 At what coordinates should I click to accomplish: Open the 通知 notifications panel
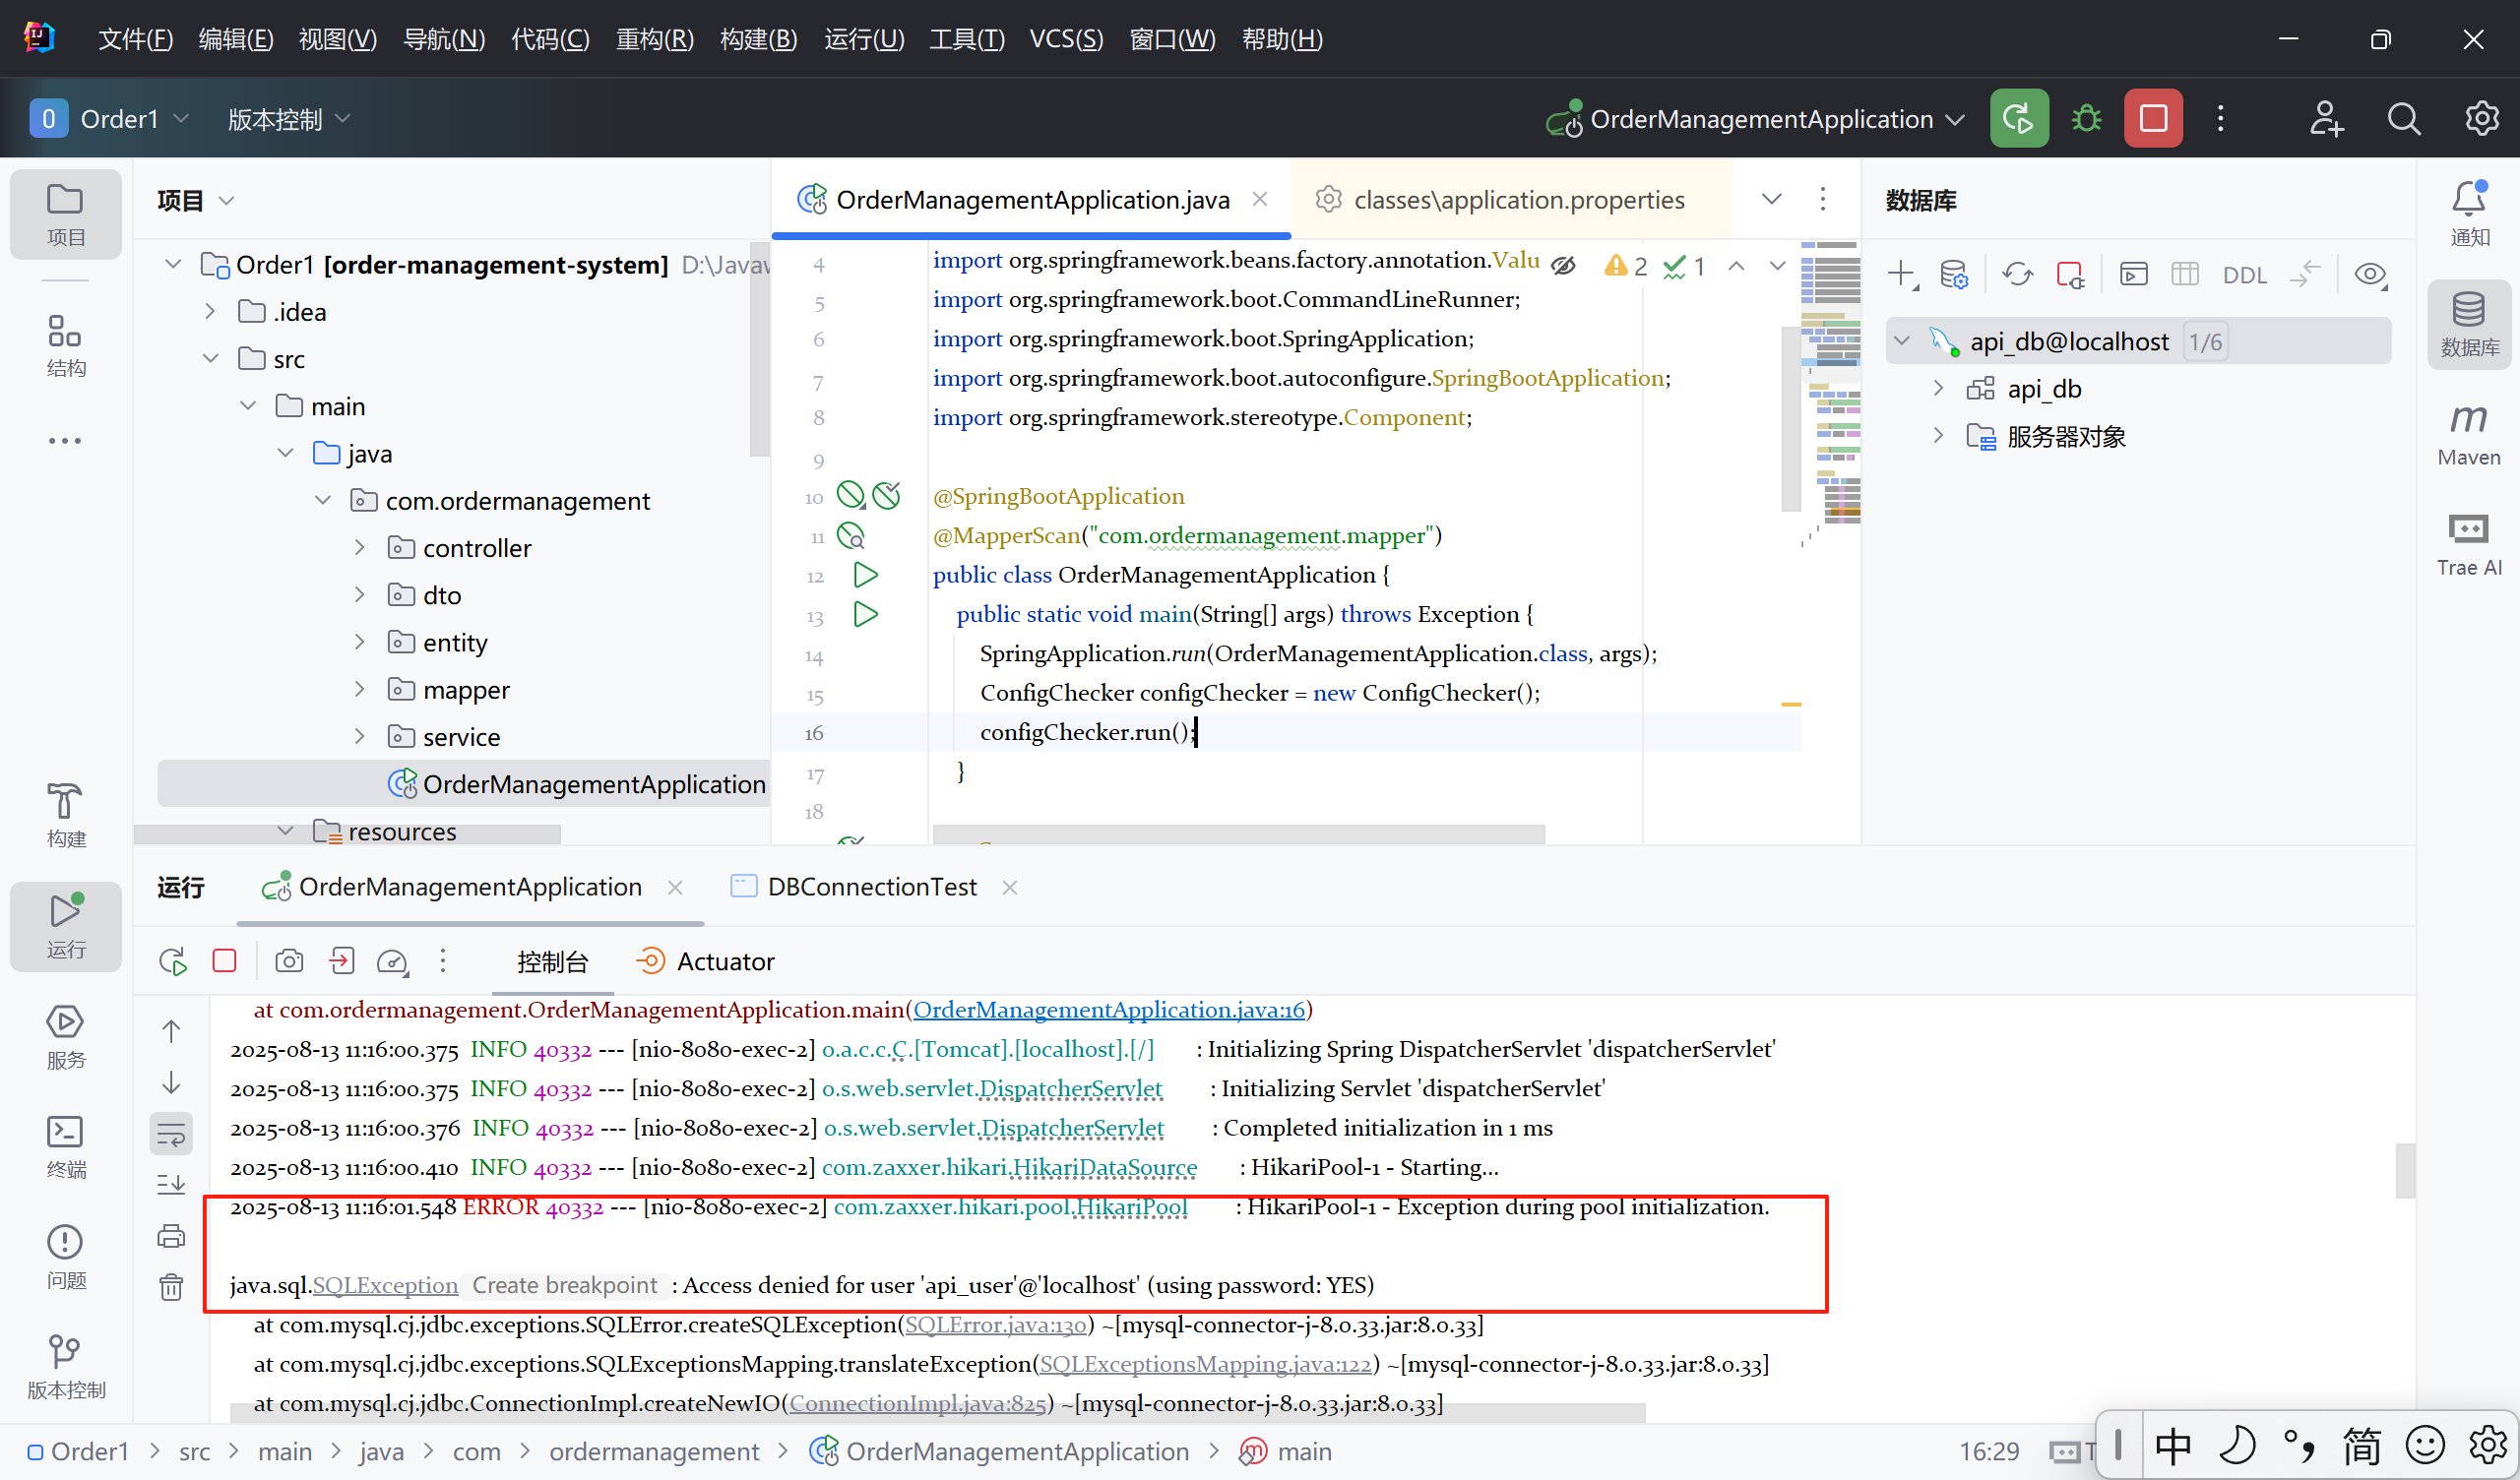click(x=2468, y=213)
